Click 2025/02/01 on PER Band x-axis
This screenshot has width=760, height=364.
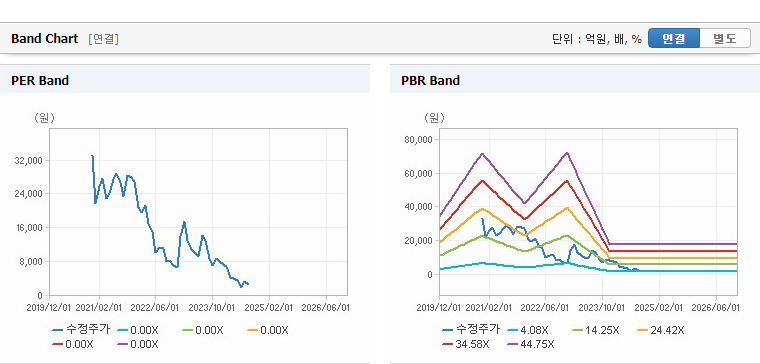point(269,308)
